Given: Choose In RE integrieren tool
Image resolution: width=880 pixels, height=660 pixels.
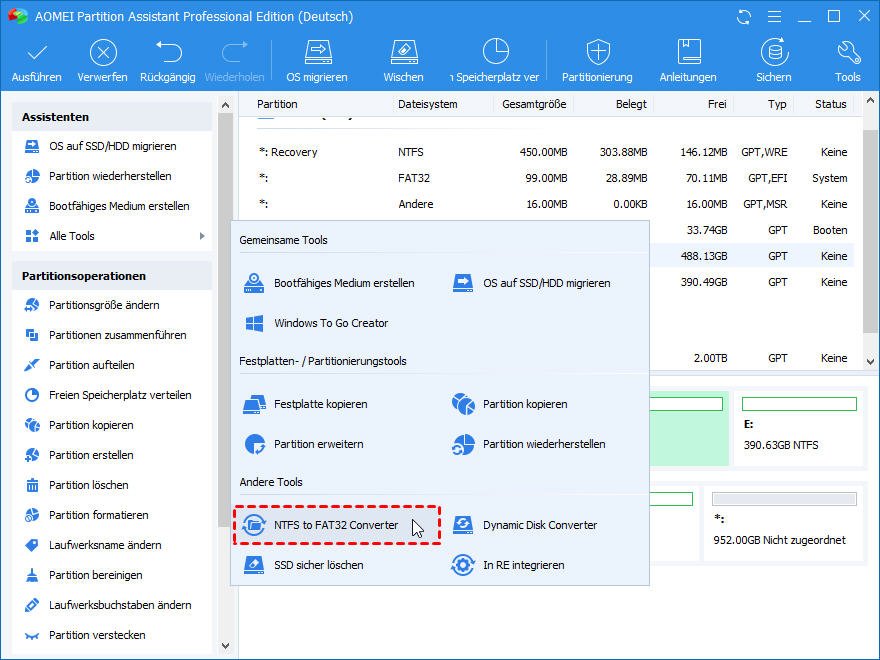Looking at the screenshot, I should [x=507, y=565].
